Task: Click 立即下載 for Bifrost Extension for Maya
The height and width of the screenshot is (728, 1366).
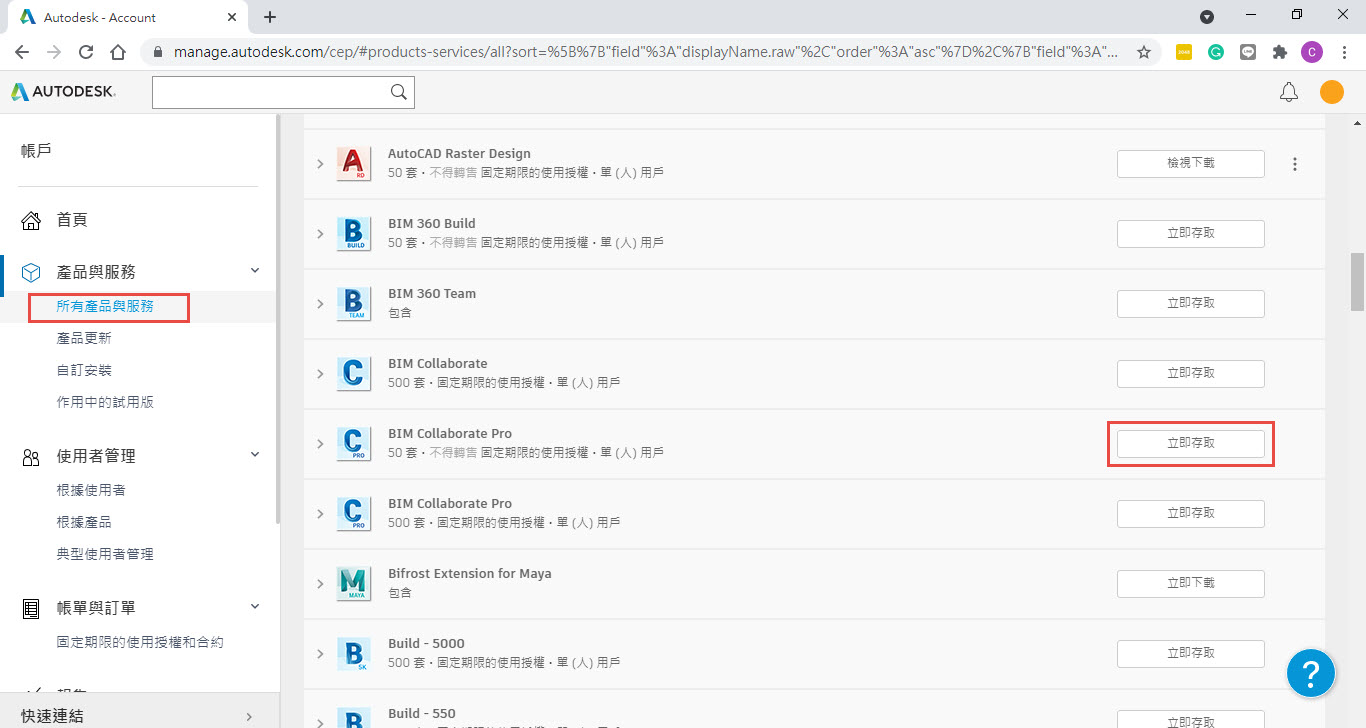Action: click(x=1191, y=583)
